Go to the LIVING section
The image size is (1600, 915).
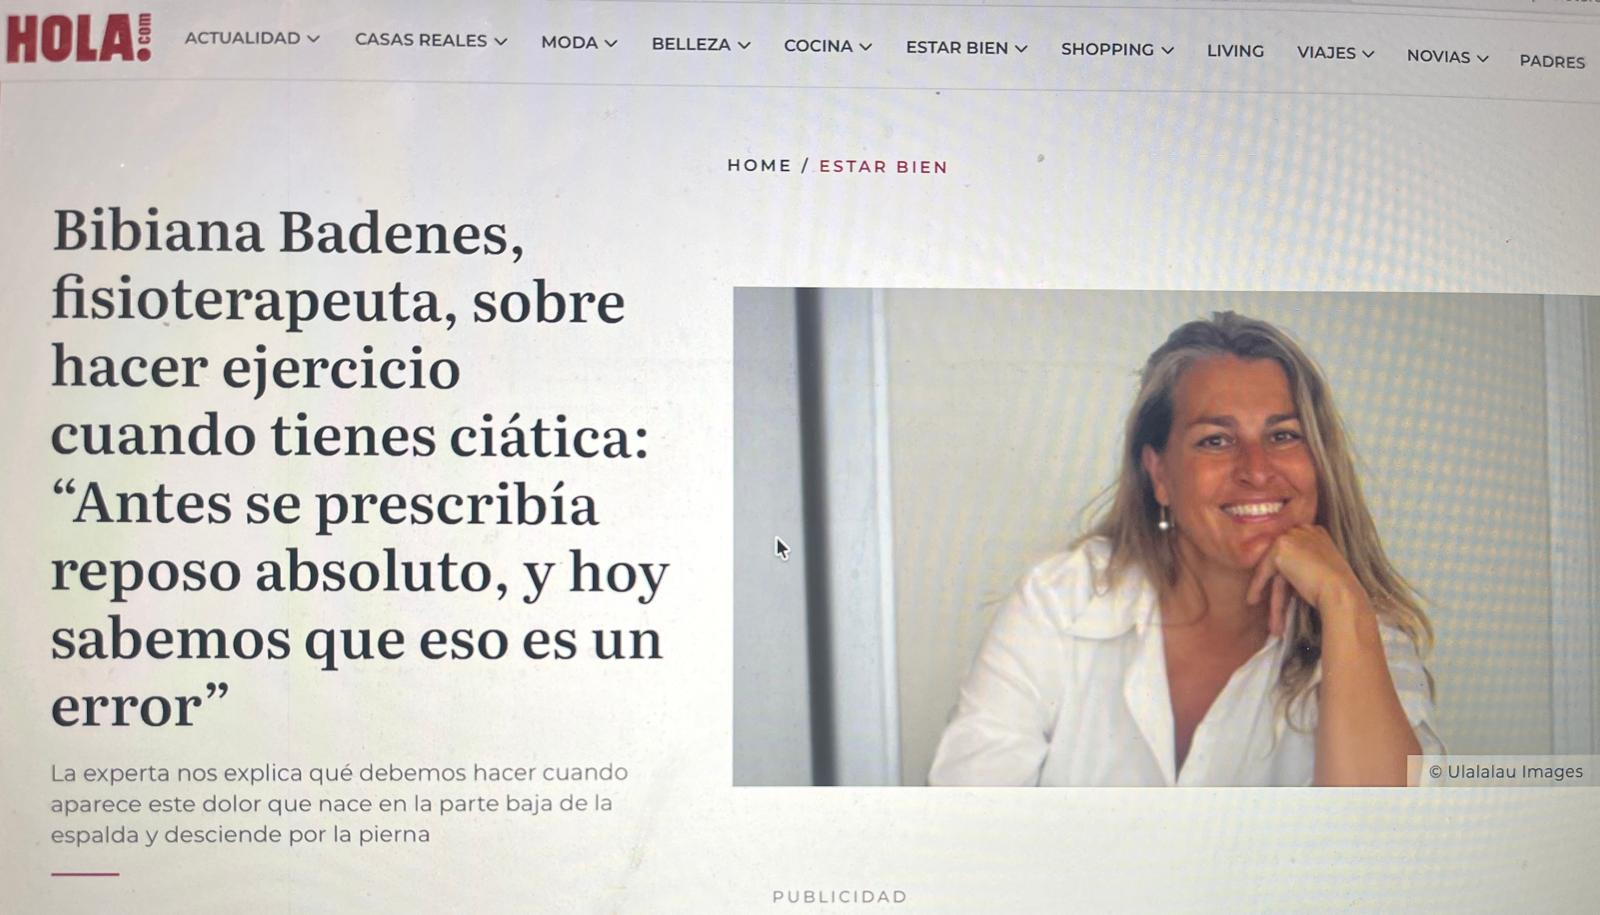[x=1235, y=51]
